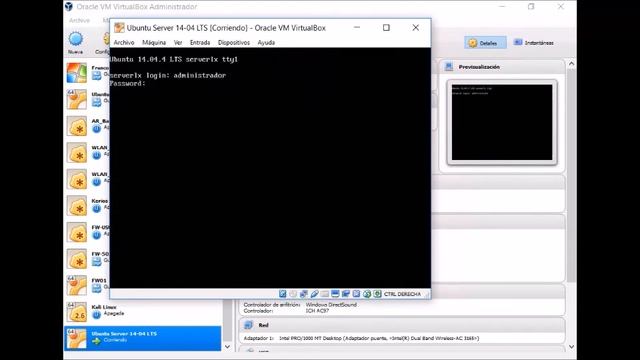Click the Red section header
The width and height of the screenshot is (640, 360).
click(402, 325)
